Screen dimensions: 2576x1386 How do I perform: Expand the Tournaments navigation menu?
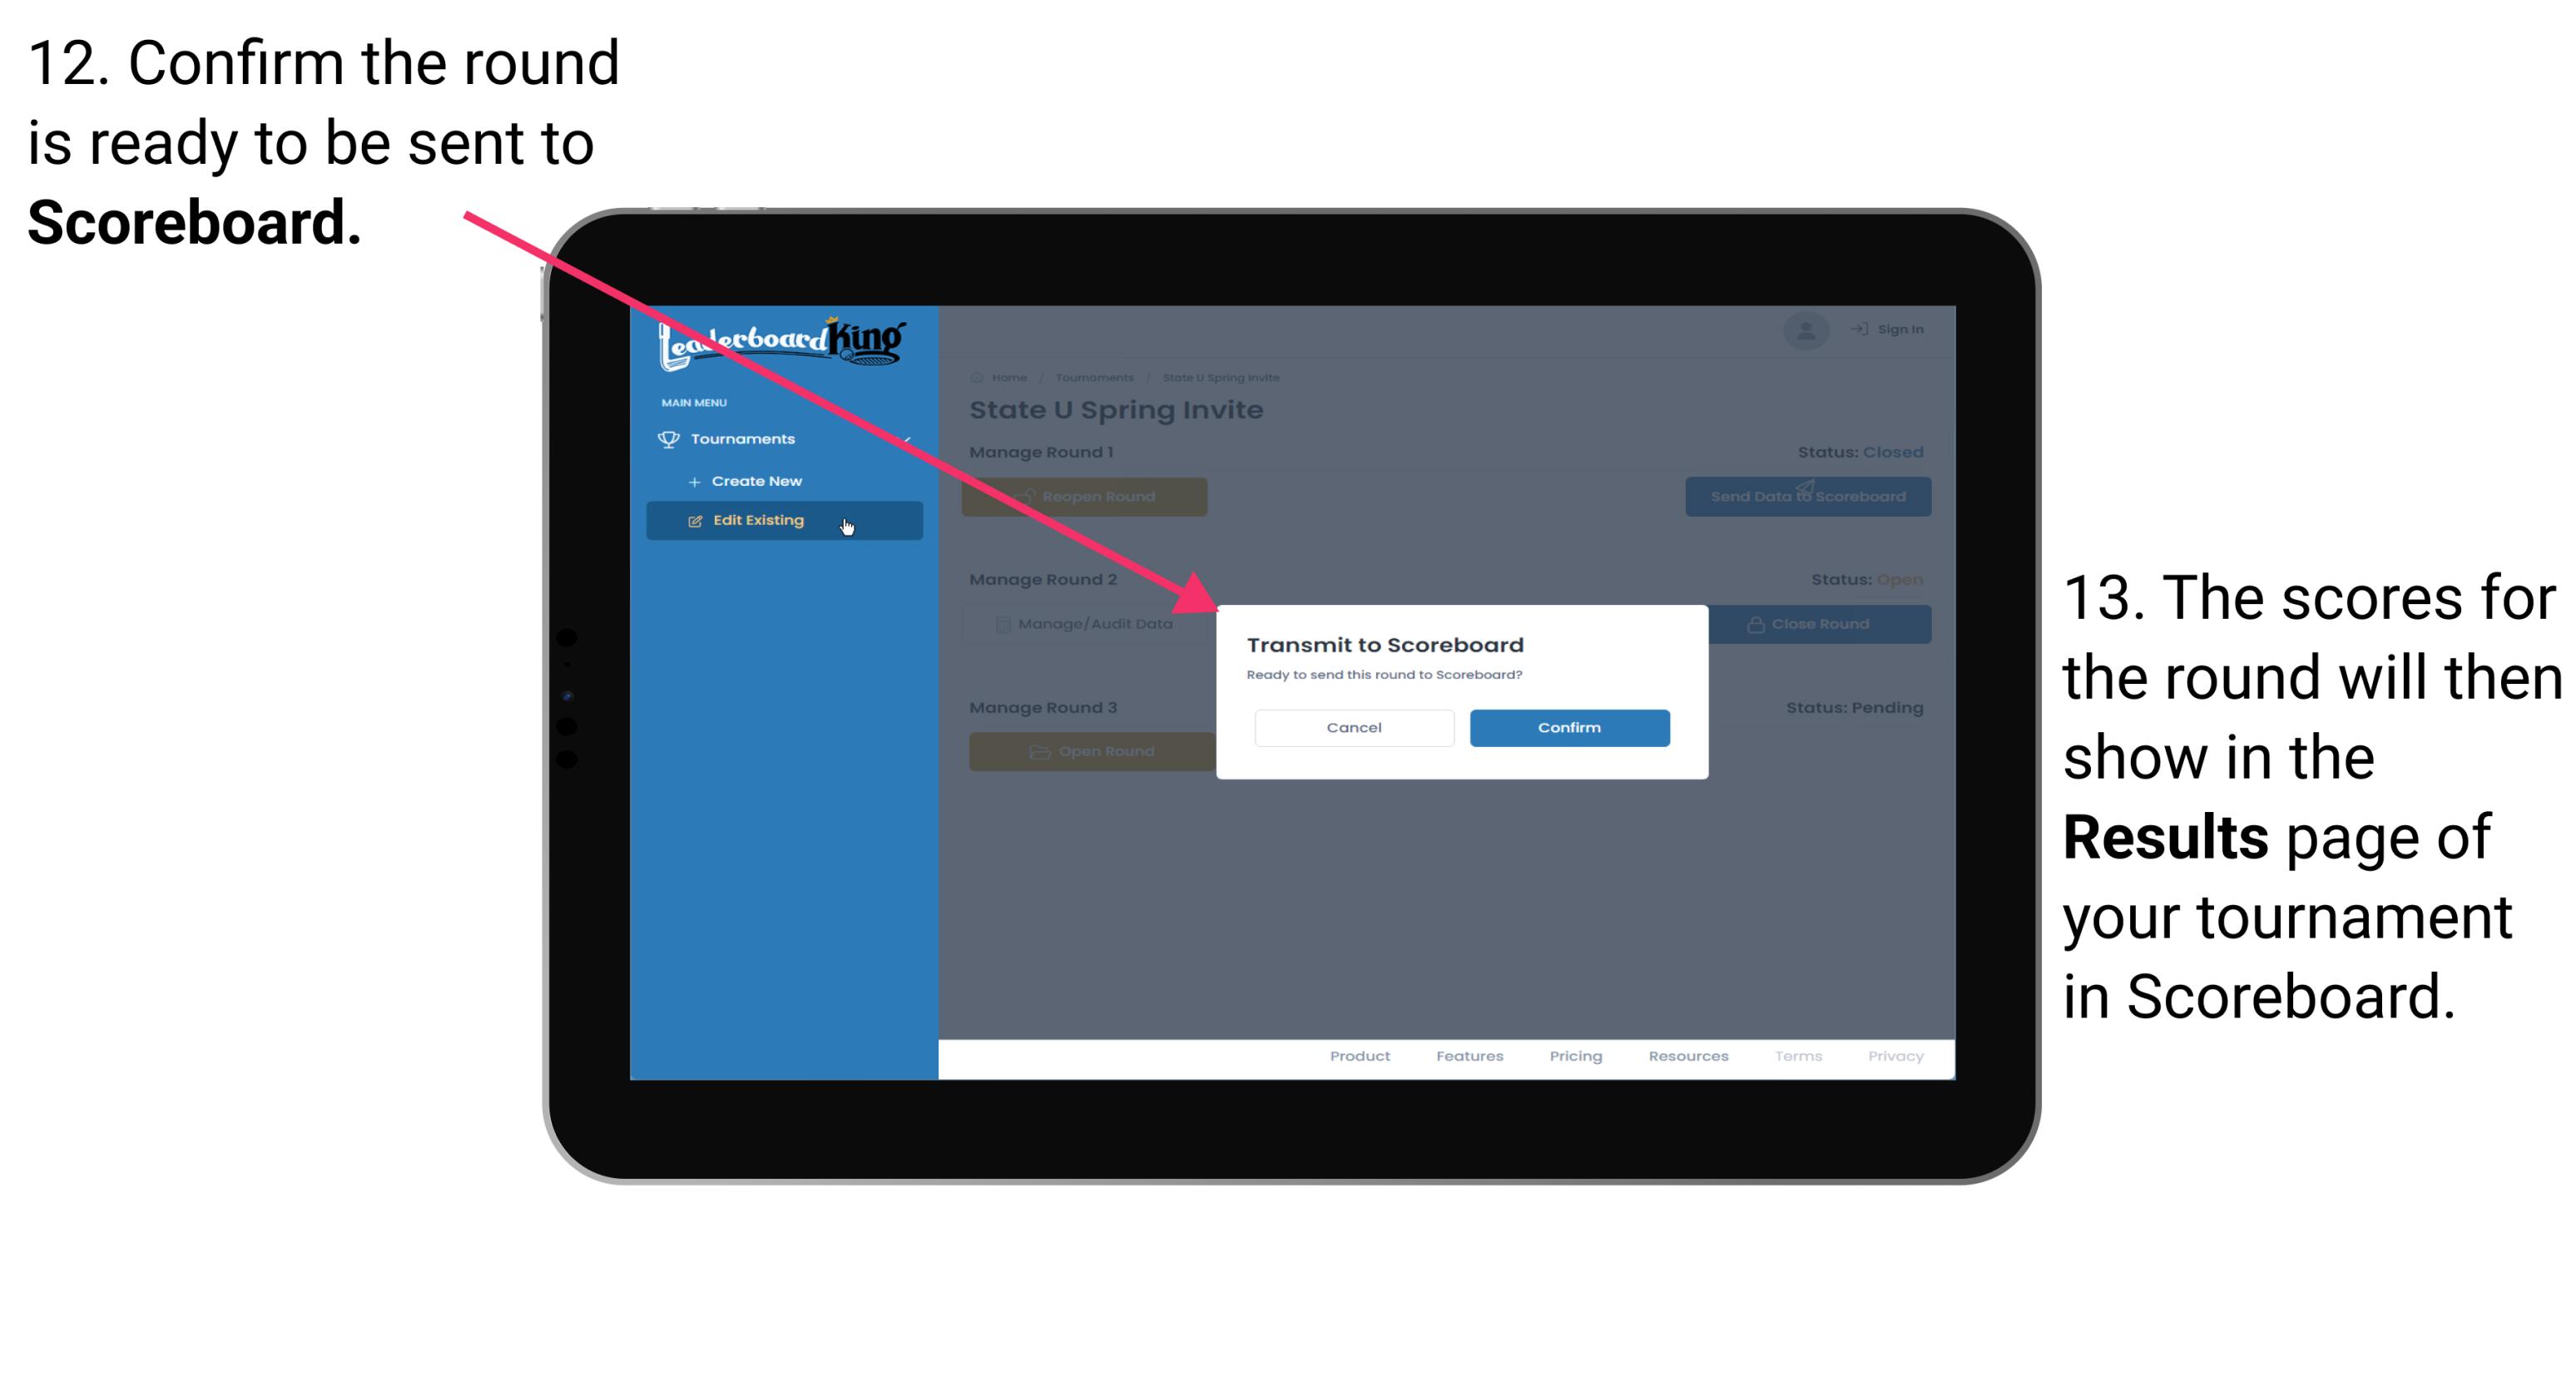pyautogui.click(x=745, y=437)
